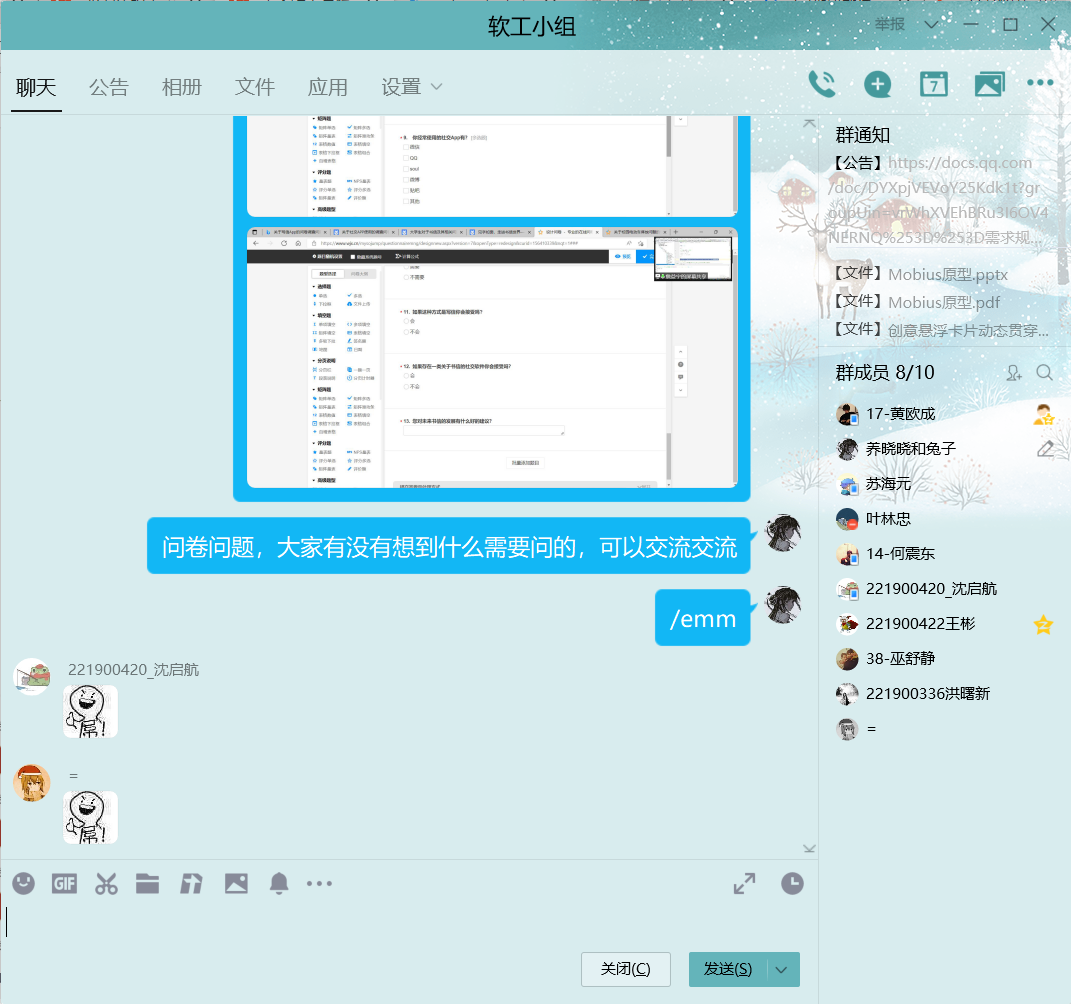The image size is (1071, 1004).
Task: Open the second questionnaire screenshot image
Action: click(492, 357)
